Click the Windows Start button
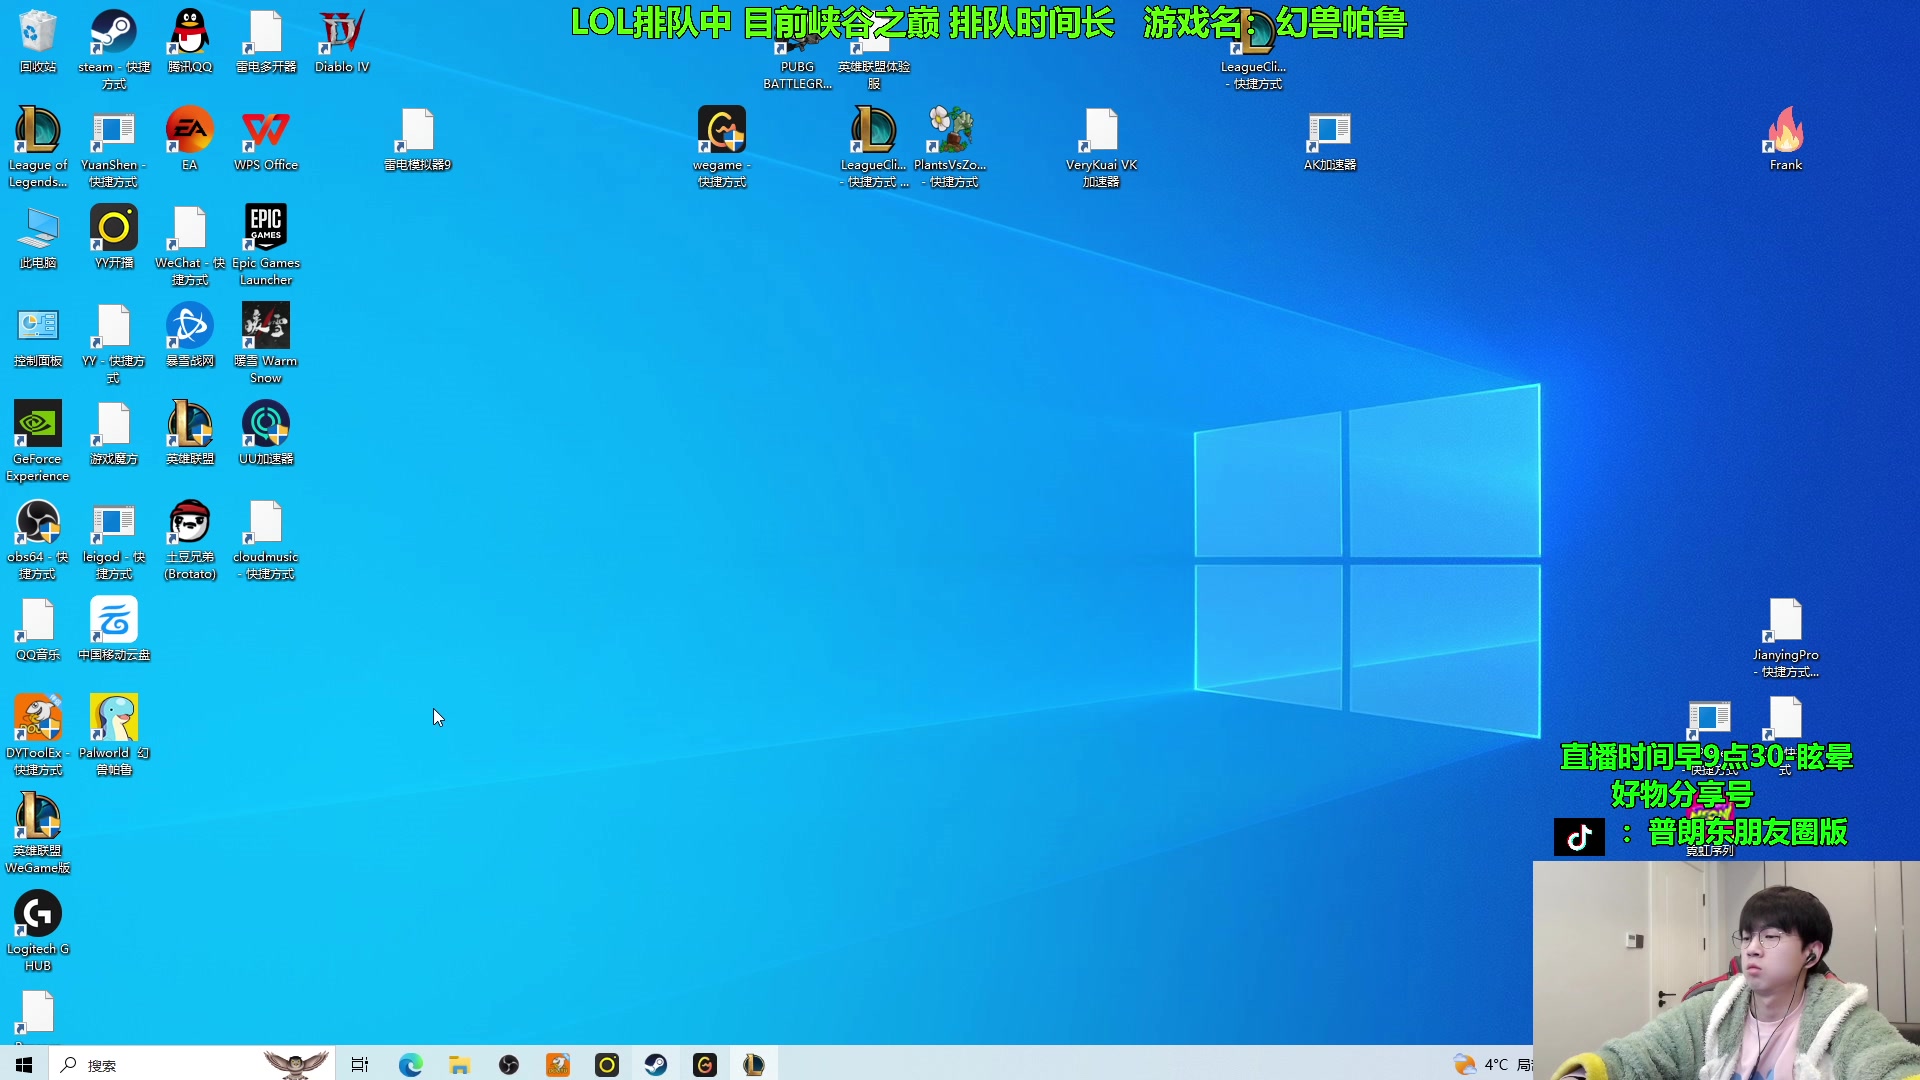Viewport: 1920px width, 1080px height. click(x=24, y=1064)
